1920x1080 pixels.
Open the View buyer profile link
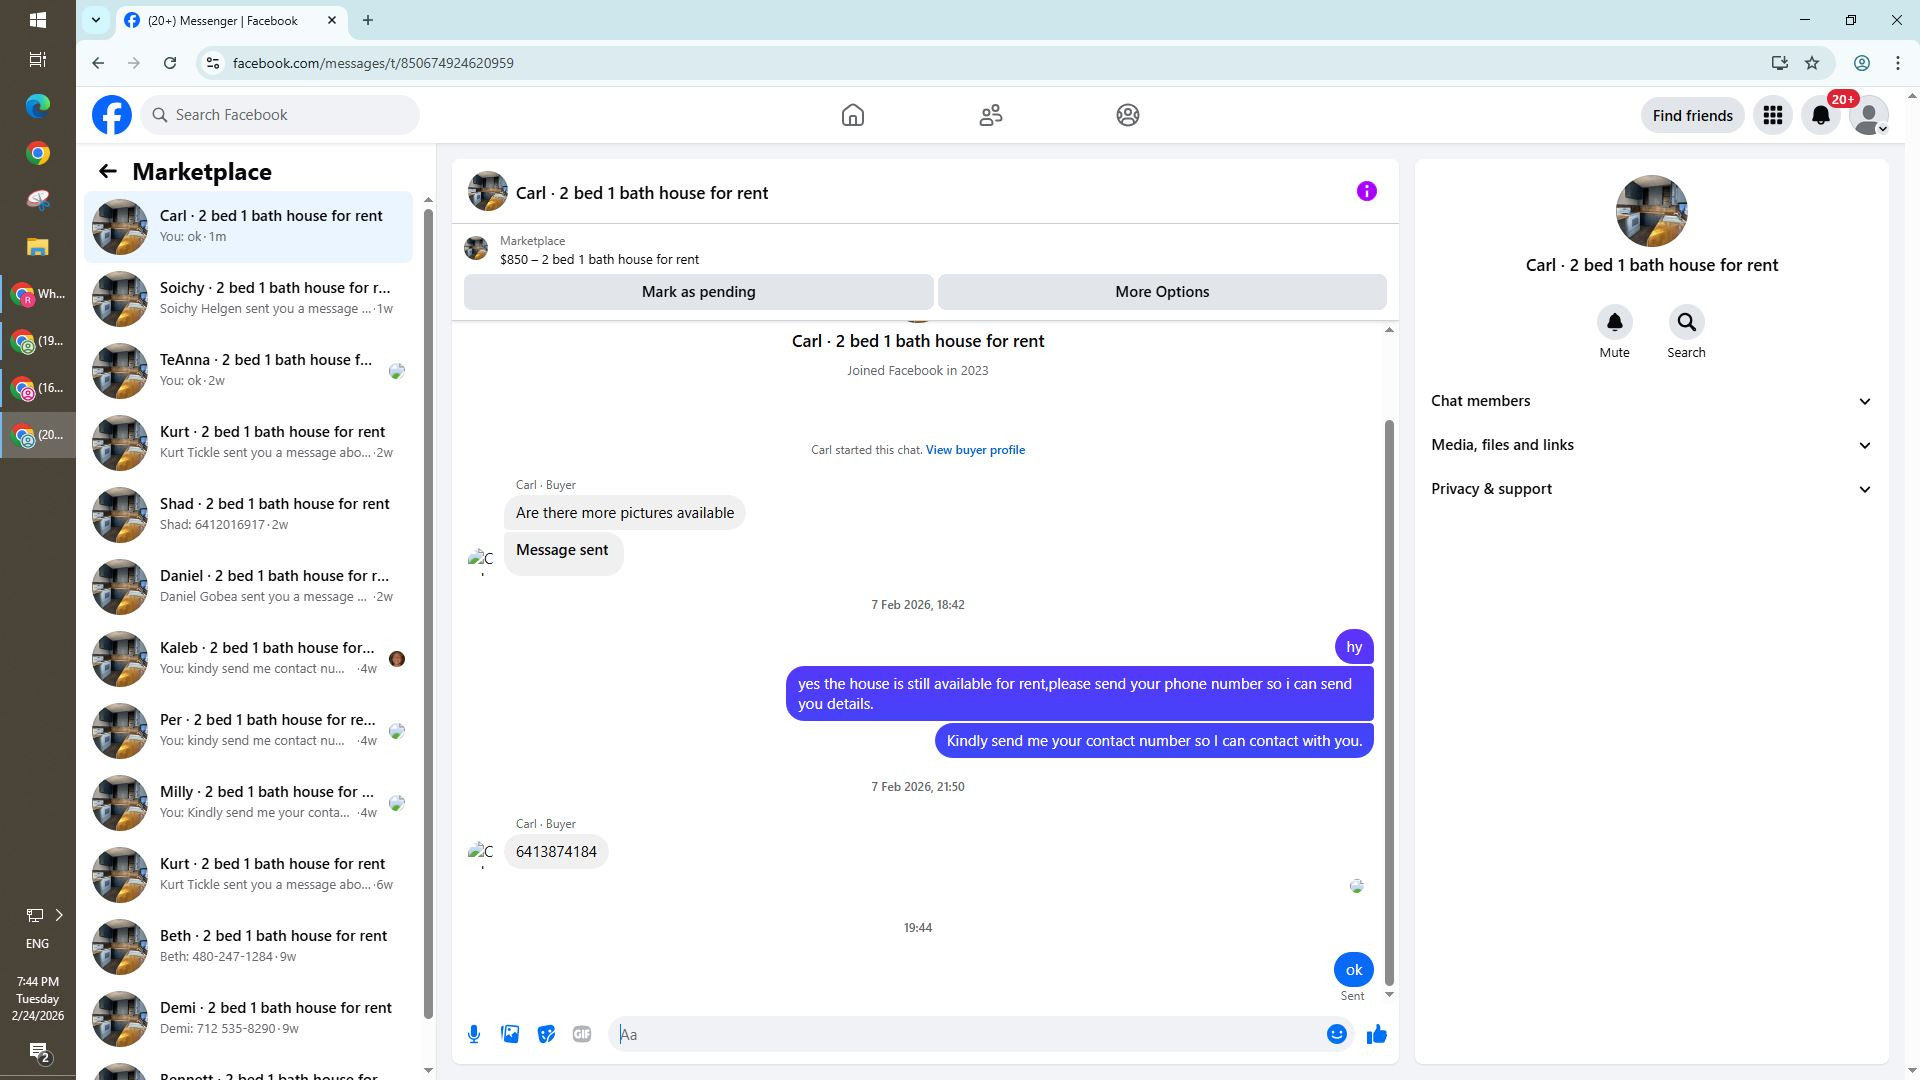pos(974,450)
